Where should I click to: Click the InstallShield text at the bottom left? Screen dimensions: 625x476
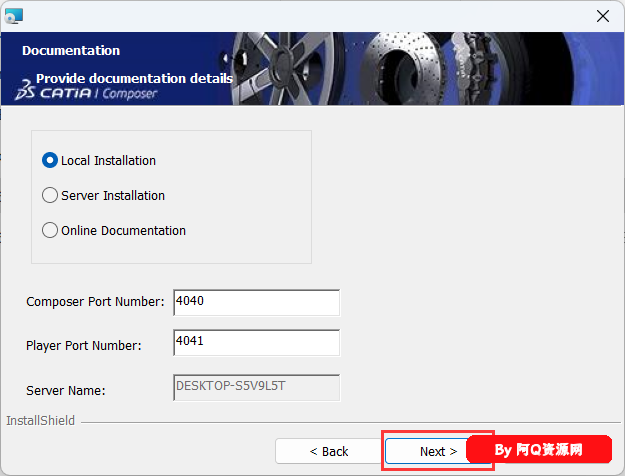pos(41,421)
